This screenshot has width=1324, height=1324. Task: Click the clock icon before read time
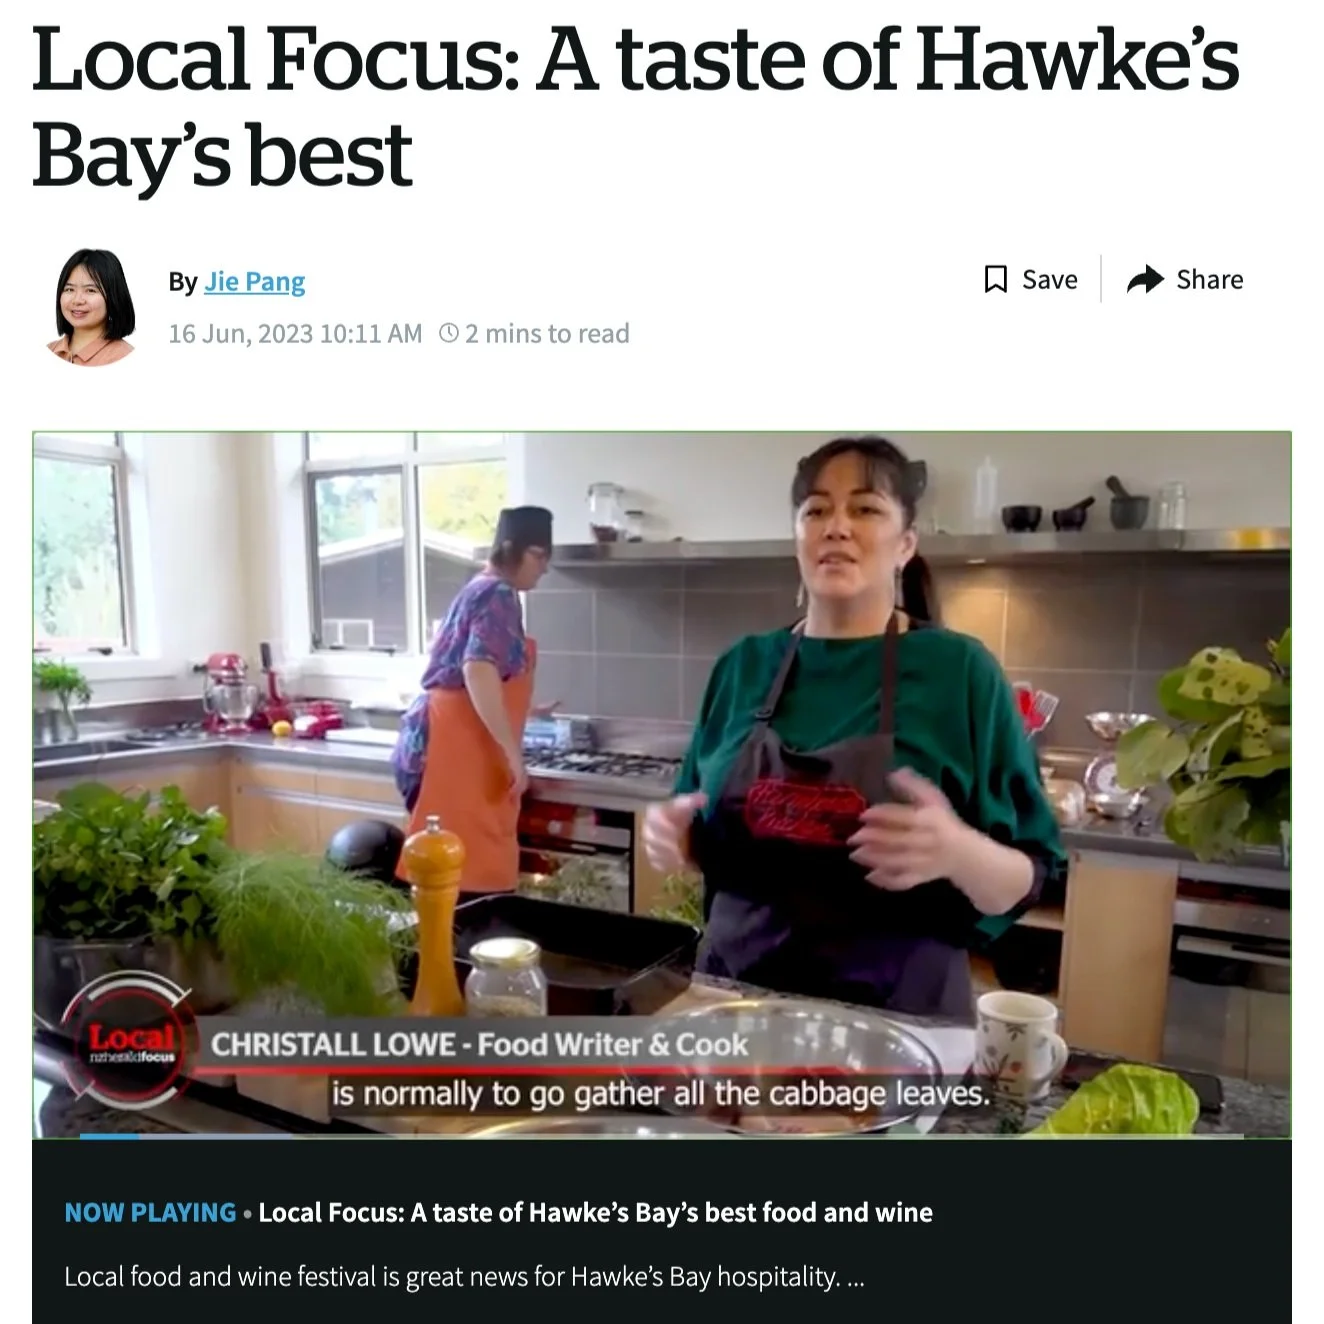(449, 333)
